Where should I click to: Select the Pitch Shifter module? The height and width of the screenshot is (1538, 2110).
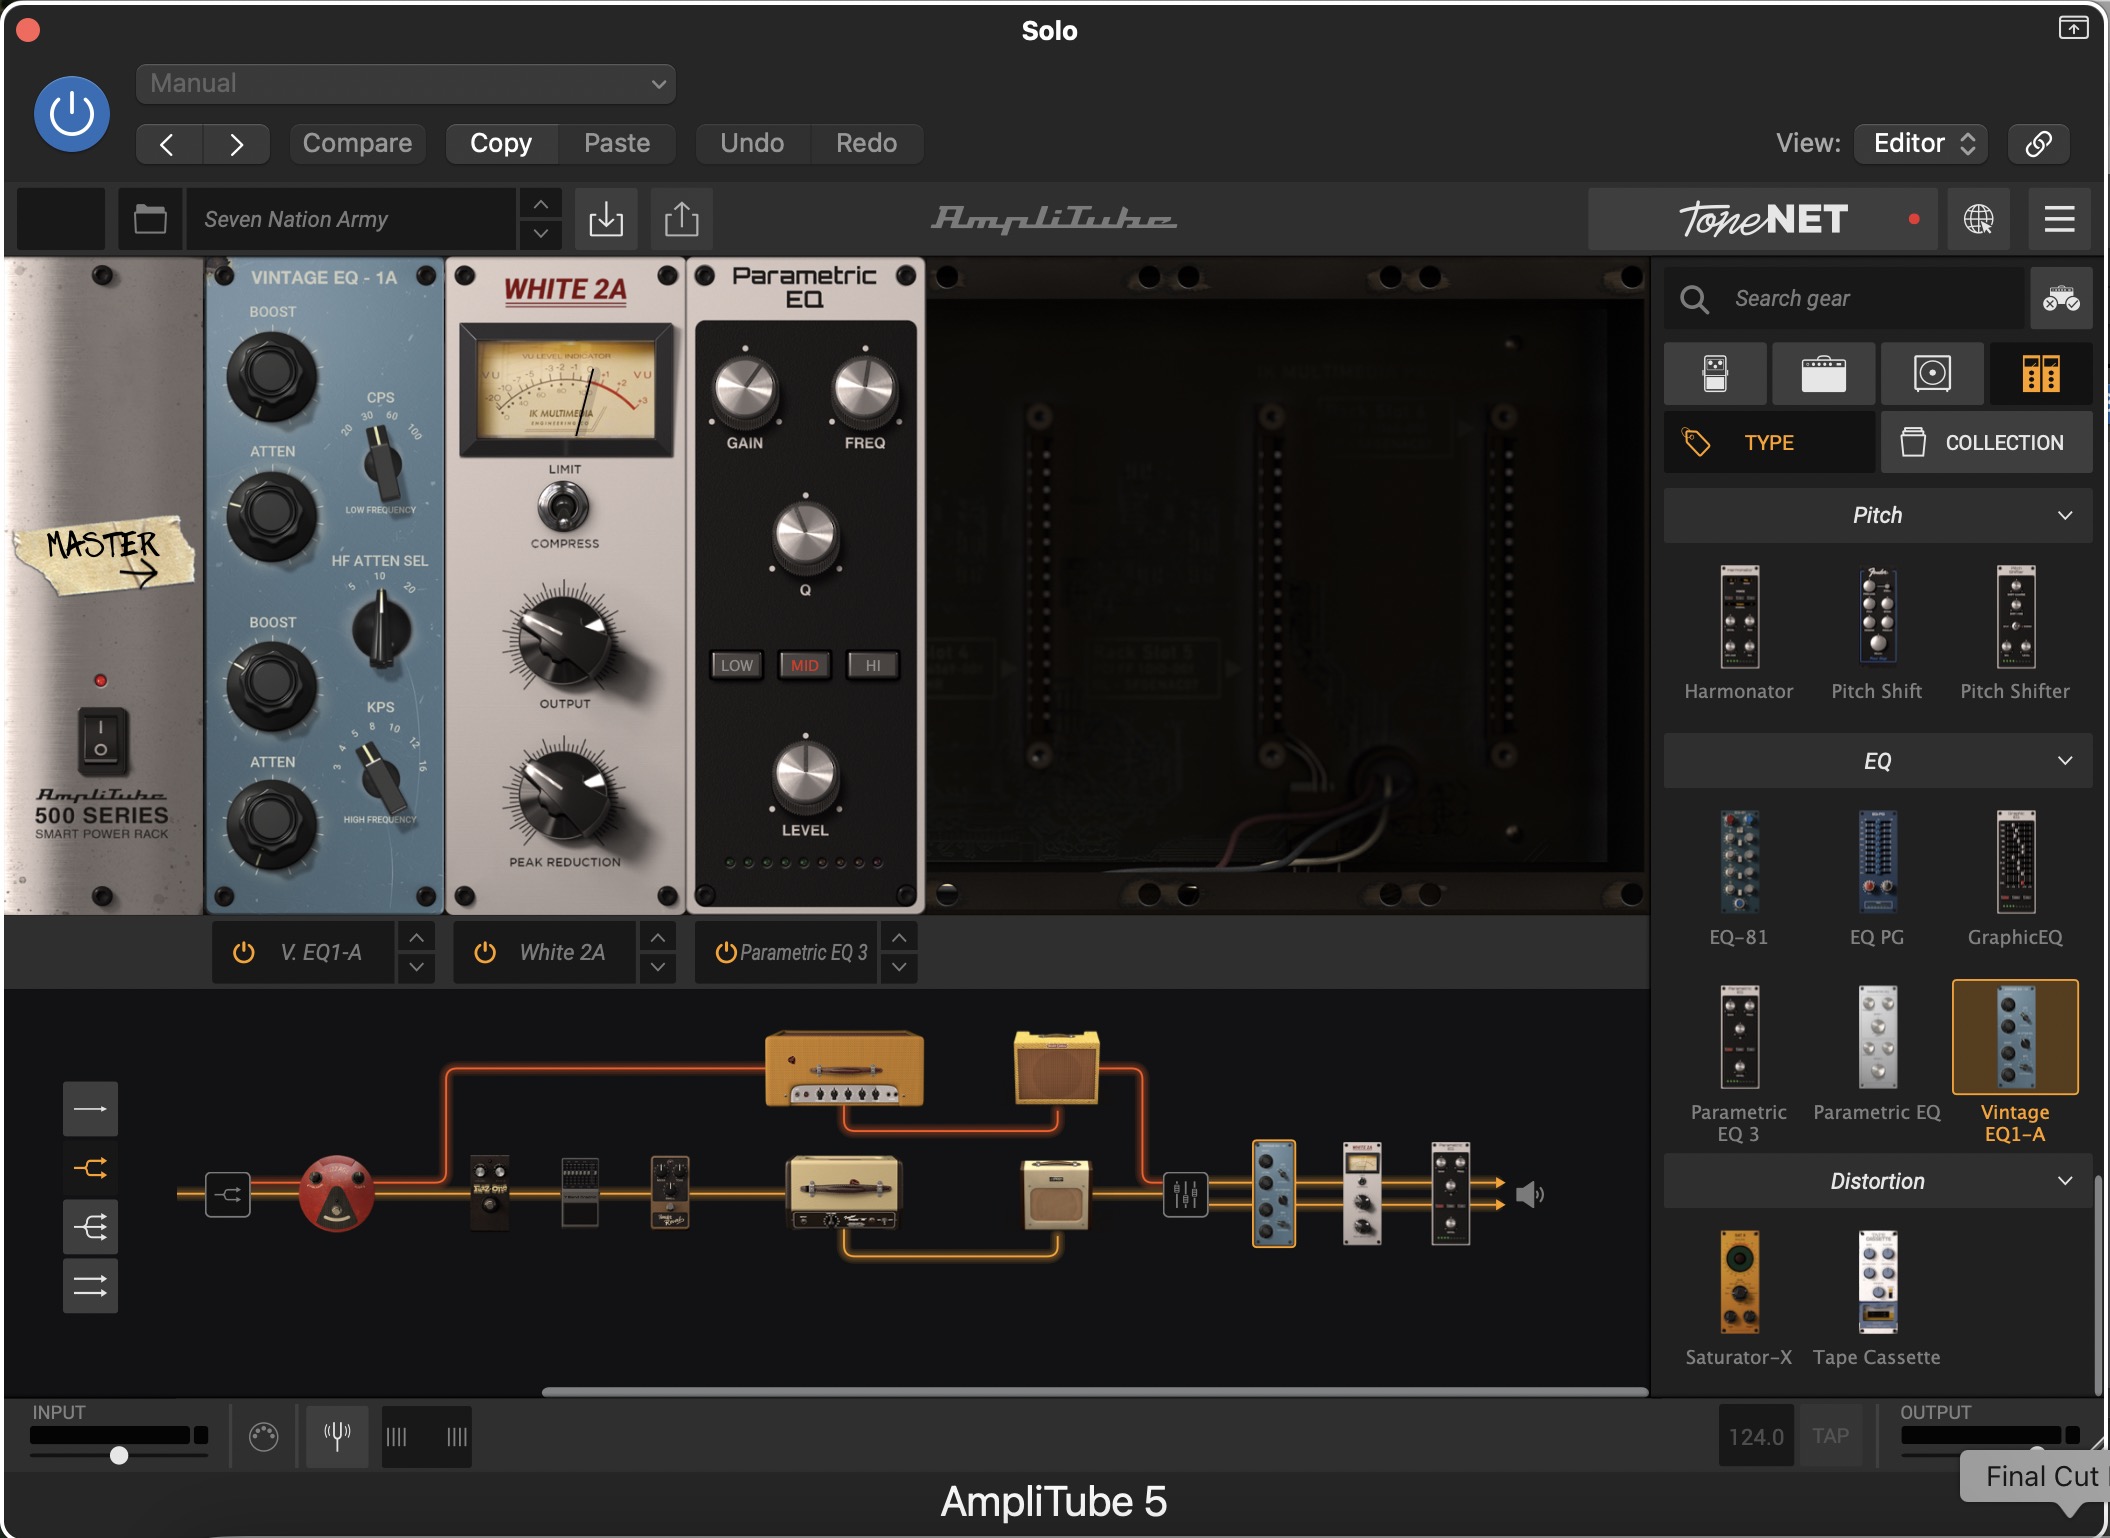point(2015,632)
